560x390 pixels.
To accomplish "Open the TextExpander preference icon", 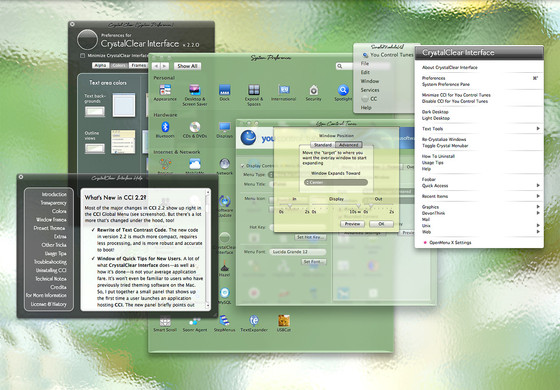I will point(254,321).
